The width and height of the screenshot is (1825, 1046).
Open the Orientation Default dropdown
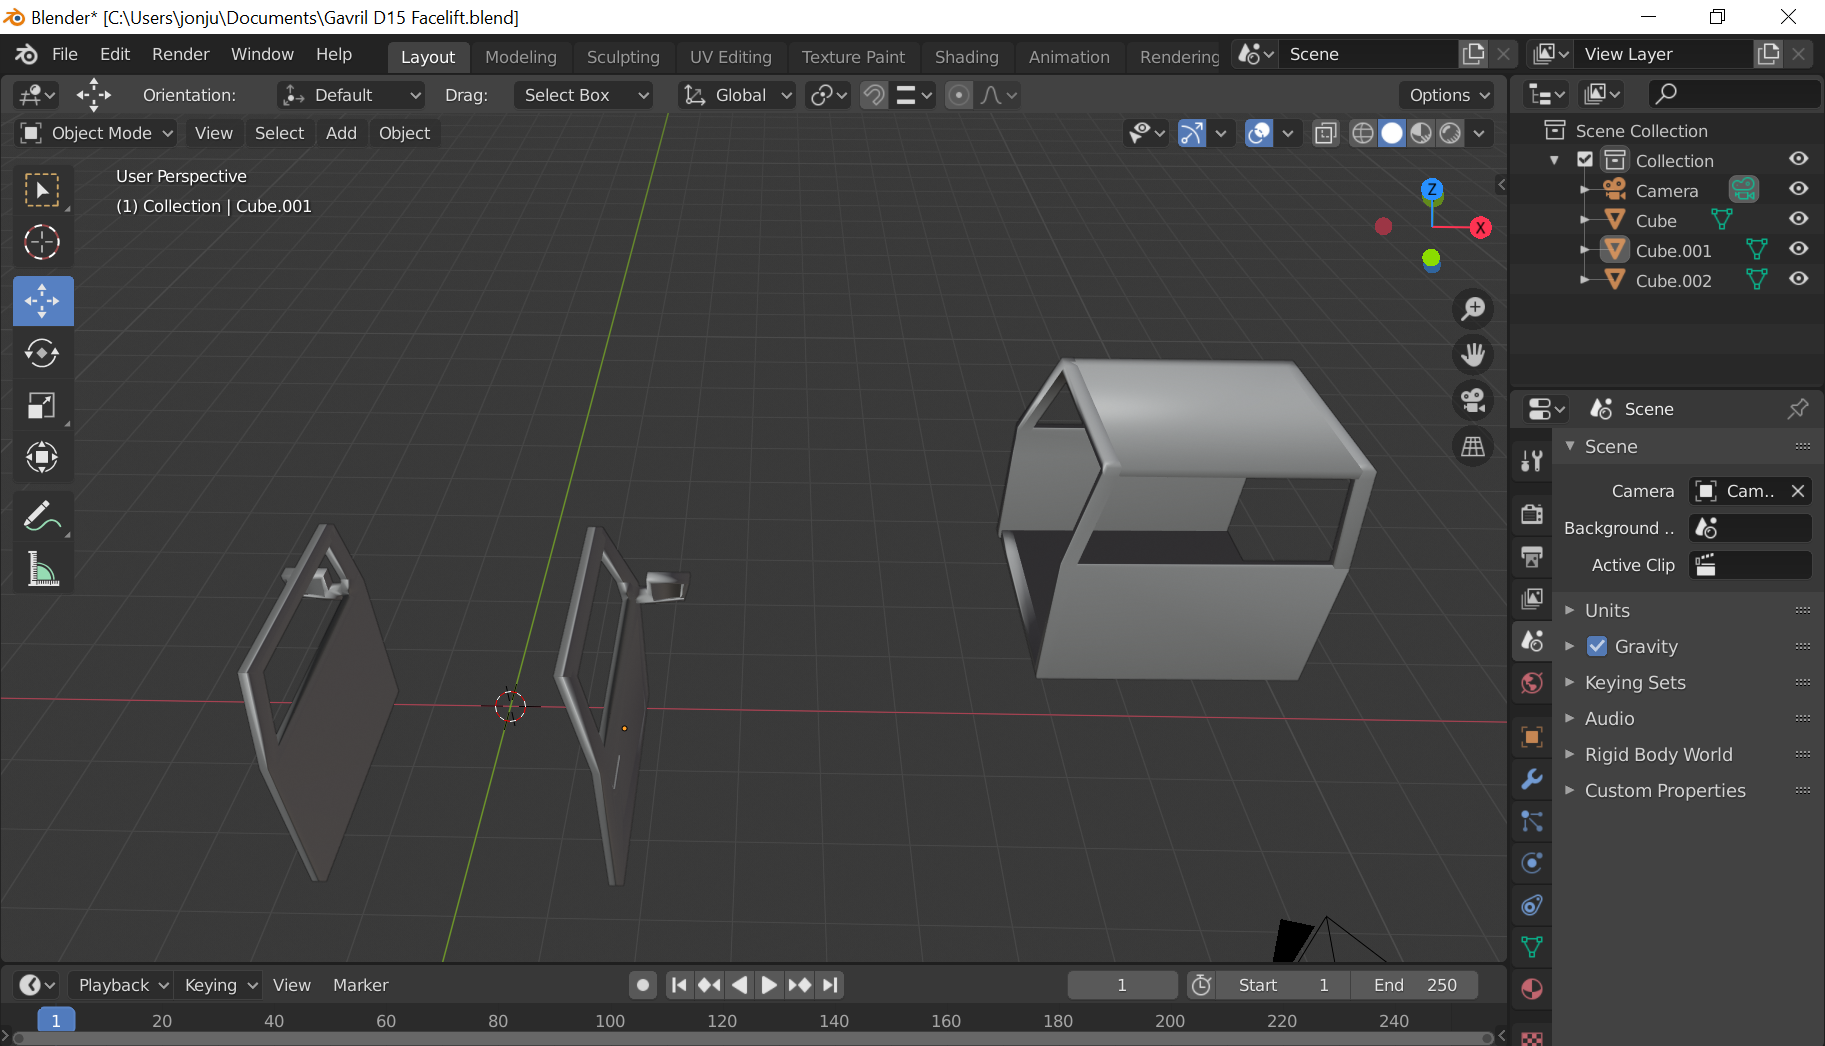(x=351, y=95)
